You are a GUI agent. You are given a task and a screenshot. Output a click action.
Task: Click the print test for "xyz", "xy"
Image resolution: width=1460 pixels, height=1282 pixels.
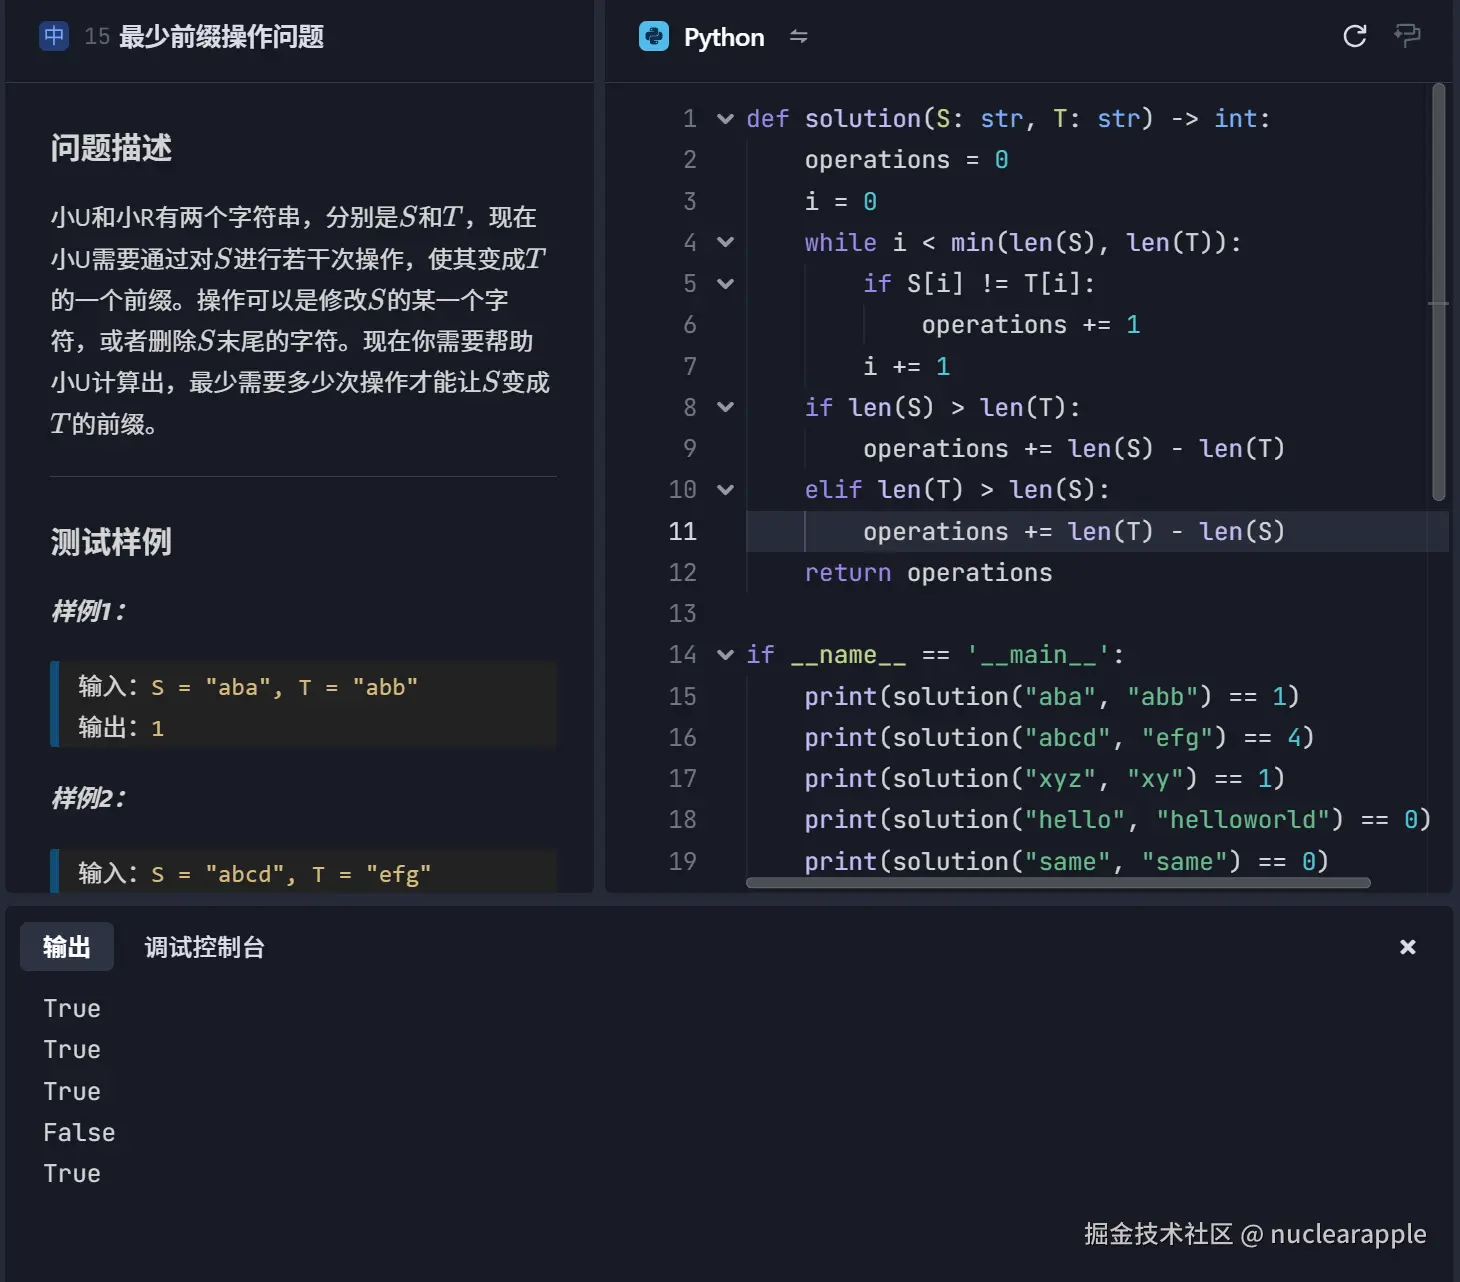click(x=1045, y=779)
